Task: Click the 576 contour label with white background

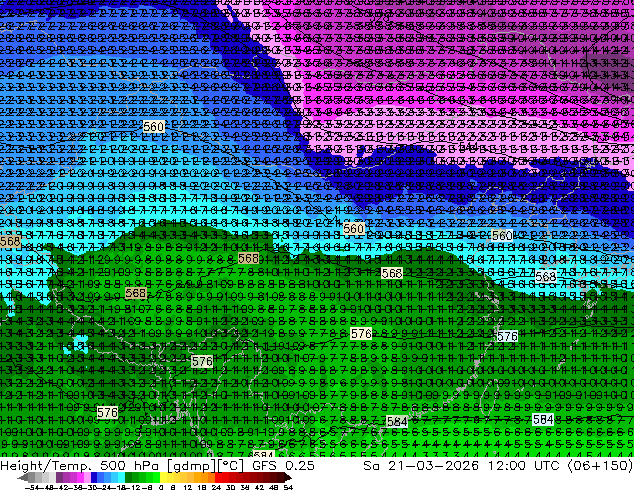Action: [x=507, y=336]
